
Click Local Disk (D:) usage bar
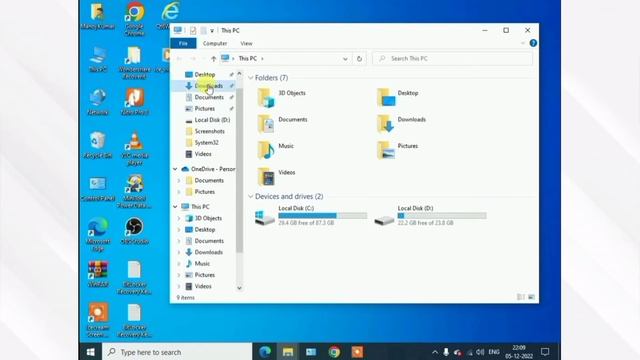(442, 216)
